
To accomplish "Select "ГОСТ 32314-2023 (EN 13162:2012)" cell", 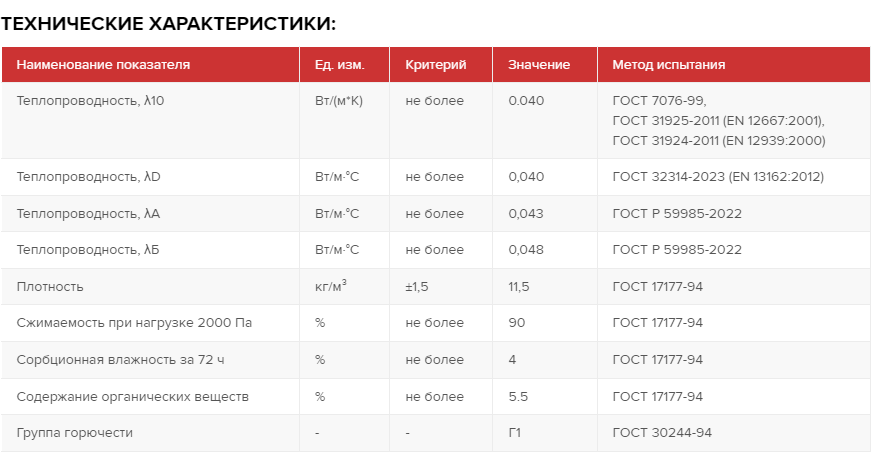I will click(717, 177).
